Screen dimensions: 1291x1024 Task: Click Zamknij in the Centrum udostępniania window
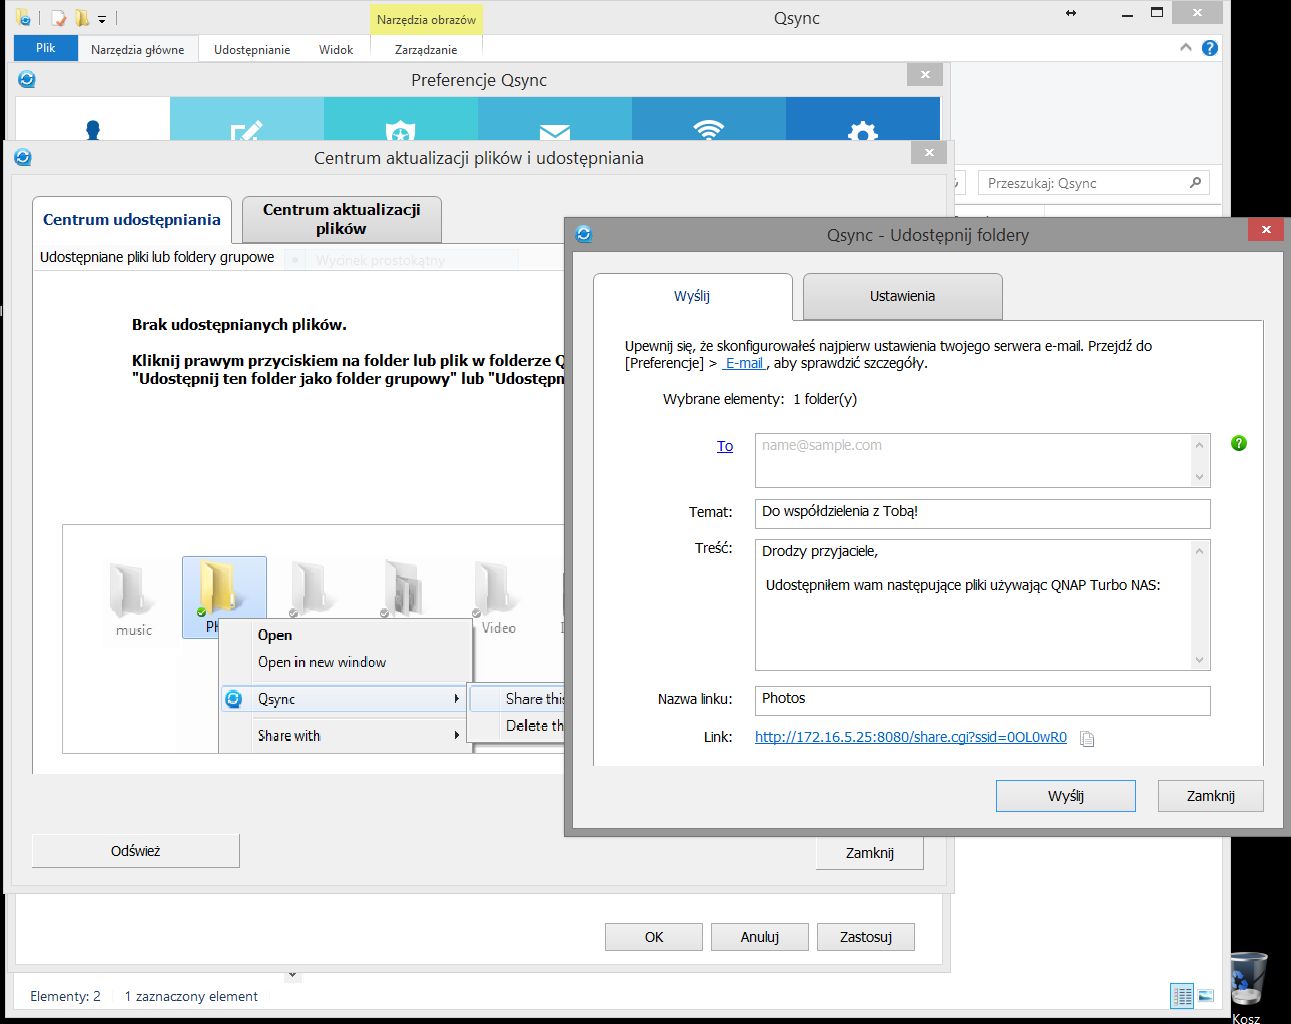(x=870, y=853)
